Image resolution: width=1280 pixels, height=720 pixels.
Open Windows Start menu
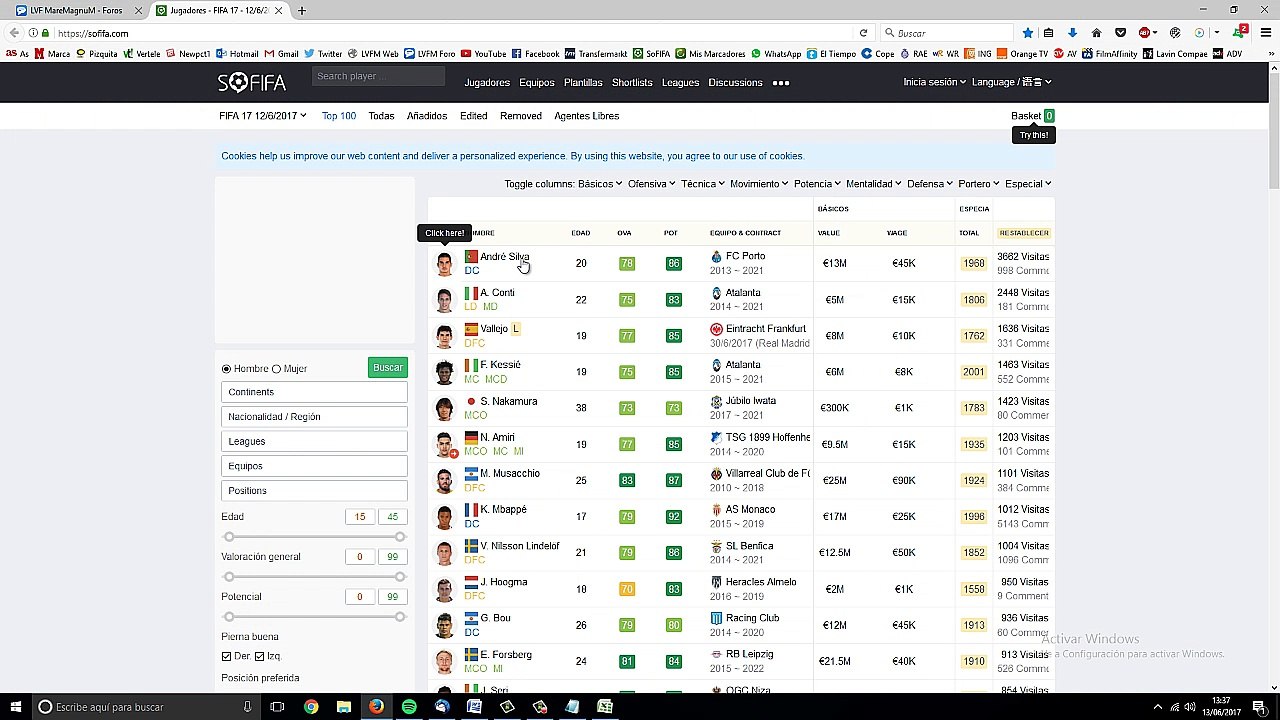pos(16,707)
